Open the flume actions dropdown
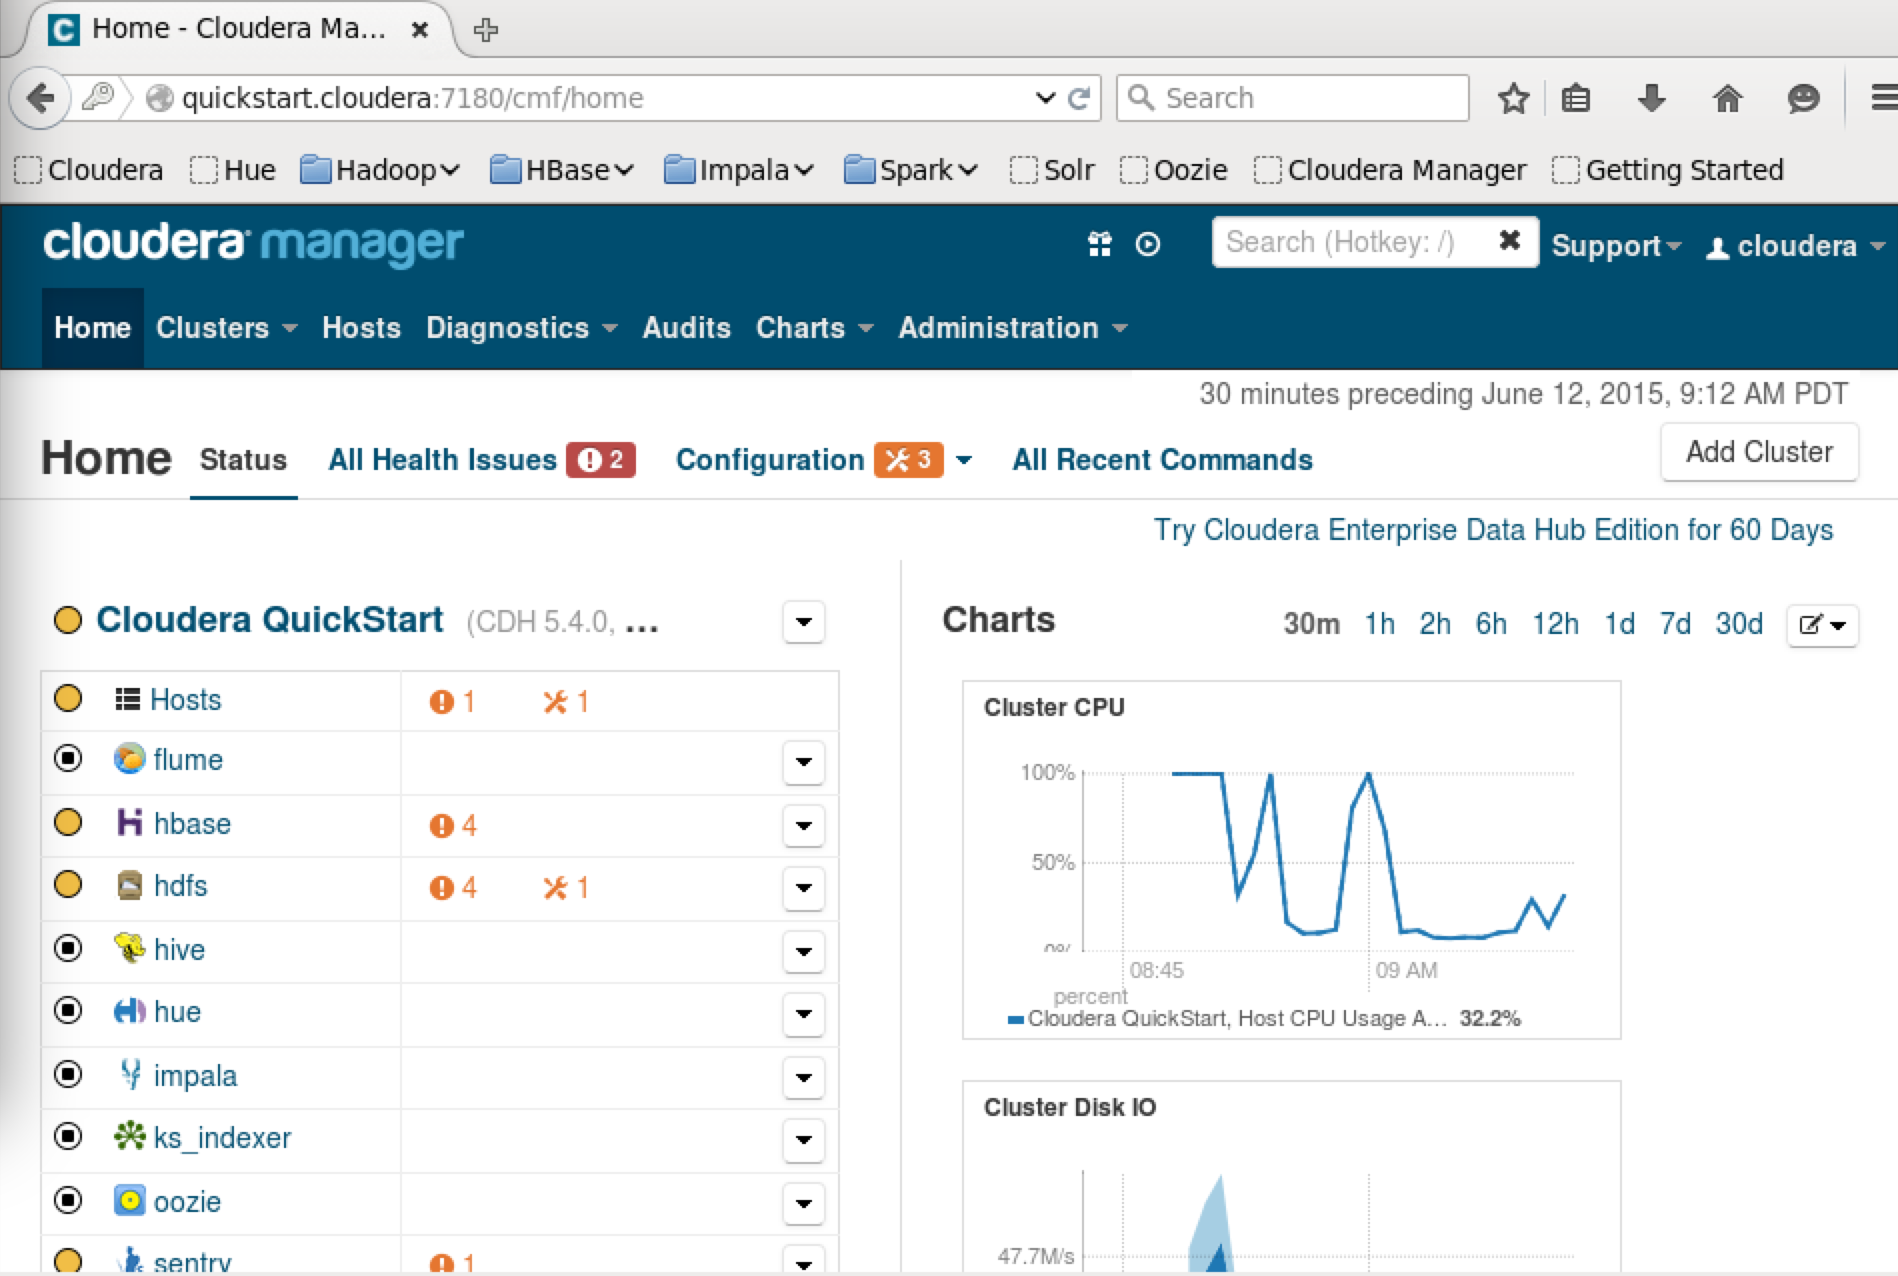This screenshot has width=1898, height=1276. tap(804, 762)
